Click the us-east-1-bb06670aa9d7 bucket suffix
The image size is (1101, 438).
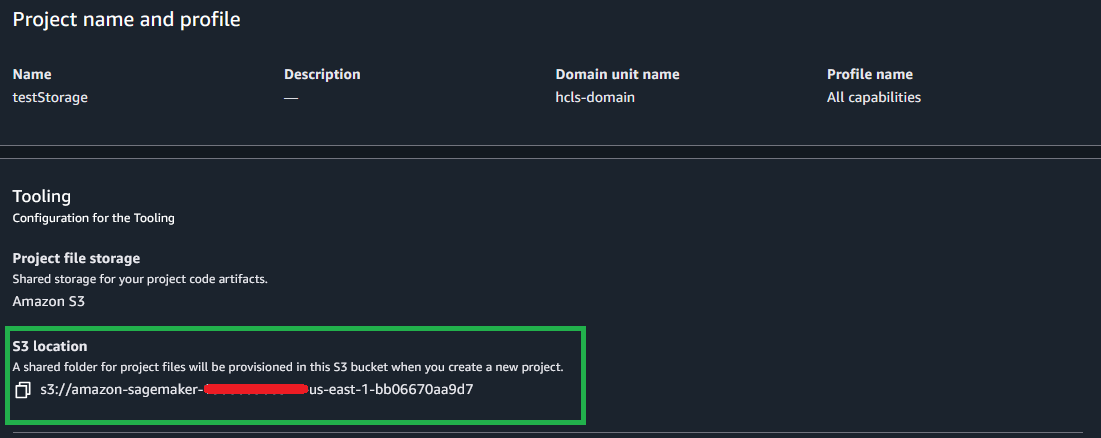click(x=391, y=389)
